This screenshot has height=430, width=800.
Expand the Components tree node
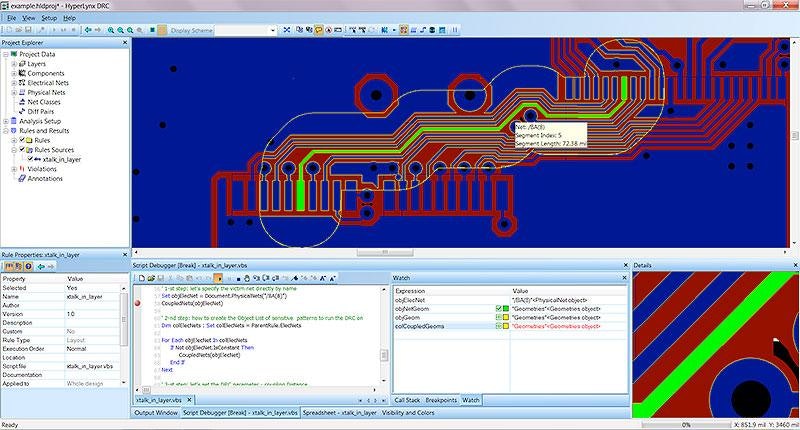pyautogui.click(x=14, y=73)
